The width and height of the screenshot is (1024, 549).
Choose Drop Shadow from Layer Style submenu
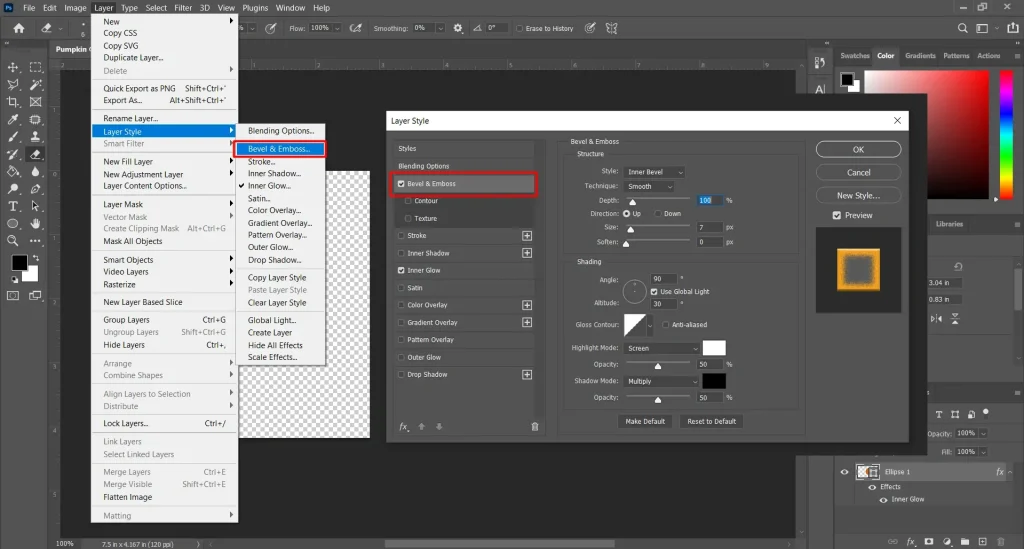point(274,260)
